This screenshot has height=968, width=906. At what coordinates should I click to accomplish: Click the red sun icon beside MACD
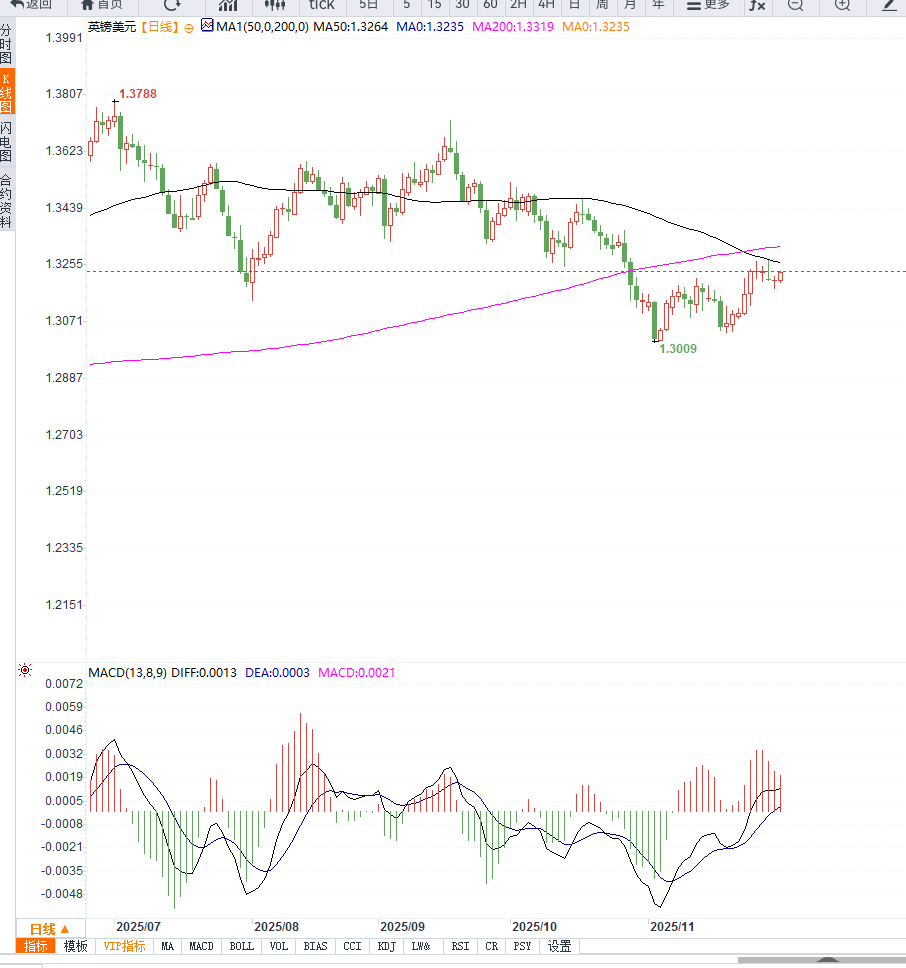(x=25, y=670)
